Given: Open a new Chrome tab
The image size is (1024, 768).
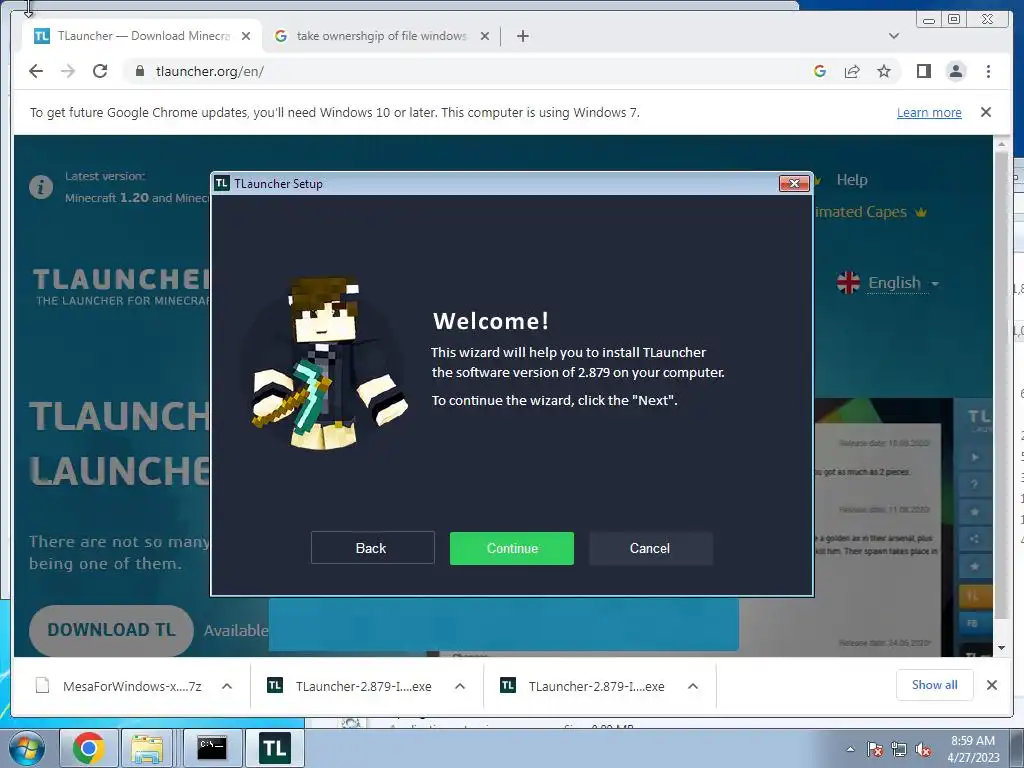Looking at the screenshot, I should [x=522, y=36].
